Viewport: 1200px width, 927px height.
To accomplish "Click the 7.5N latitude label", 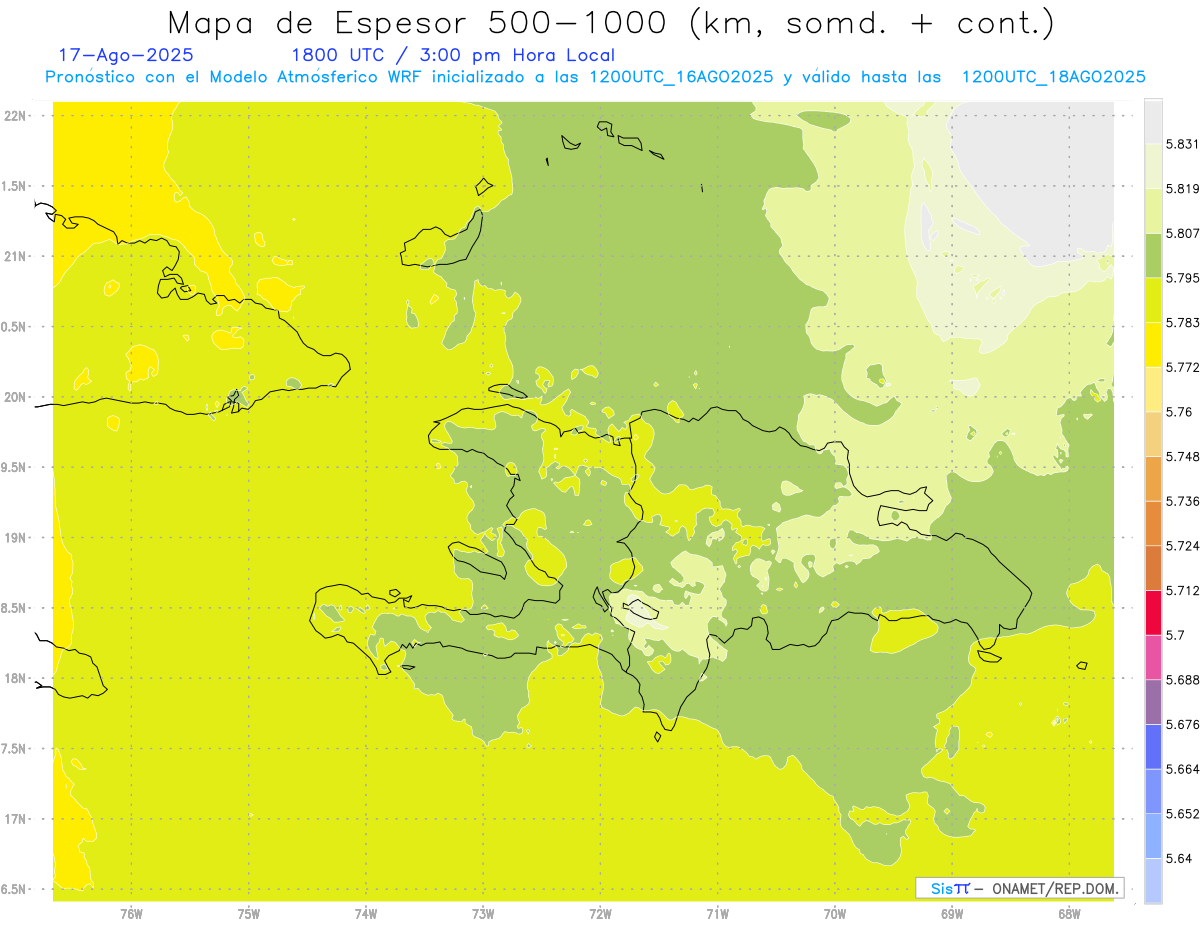I will tap(13, 749).
